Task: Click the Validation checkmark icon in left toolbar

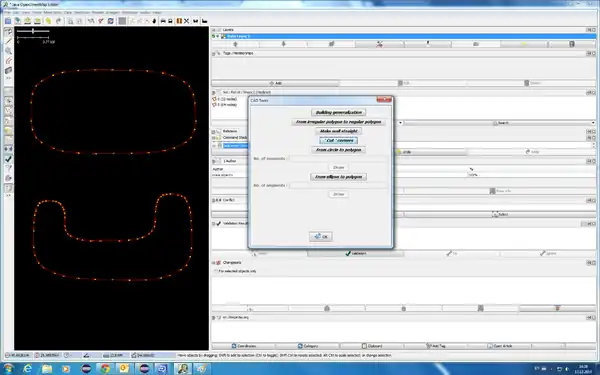Action: click(x=8, y=159)
